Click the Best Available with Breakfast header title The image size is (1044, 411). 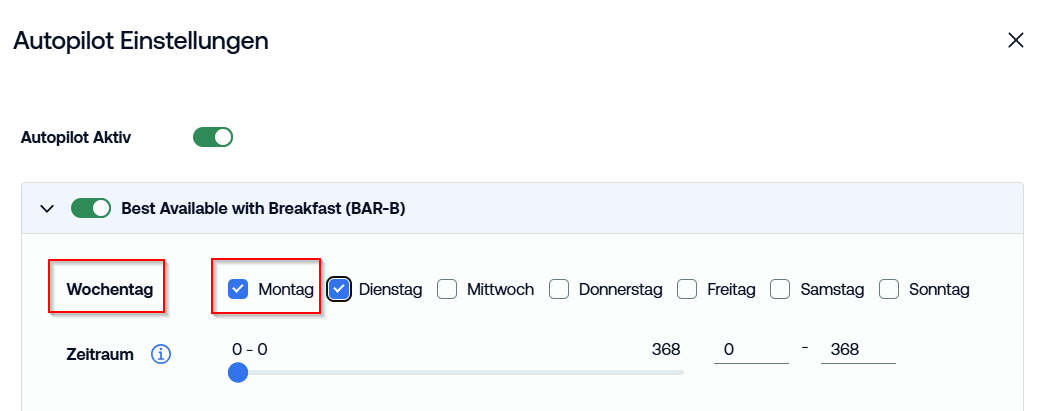(x=263, y=208)
